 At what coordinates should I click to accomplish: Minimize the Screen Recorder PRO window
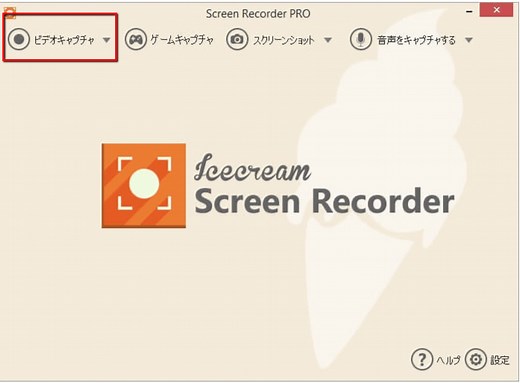point(469,12)
